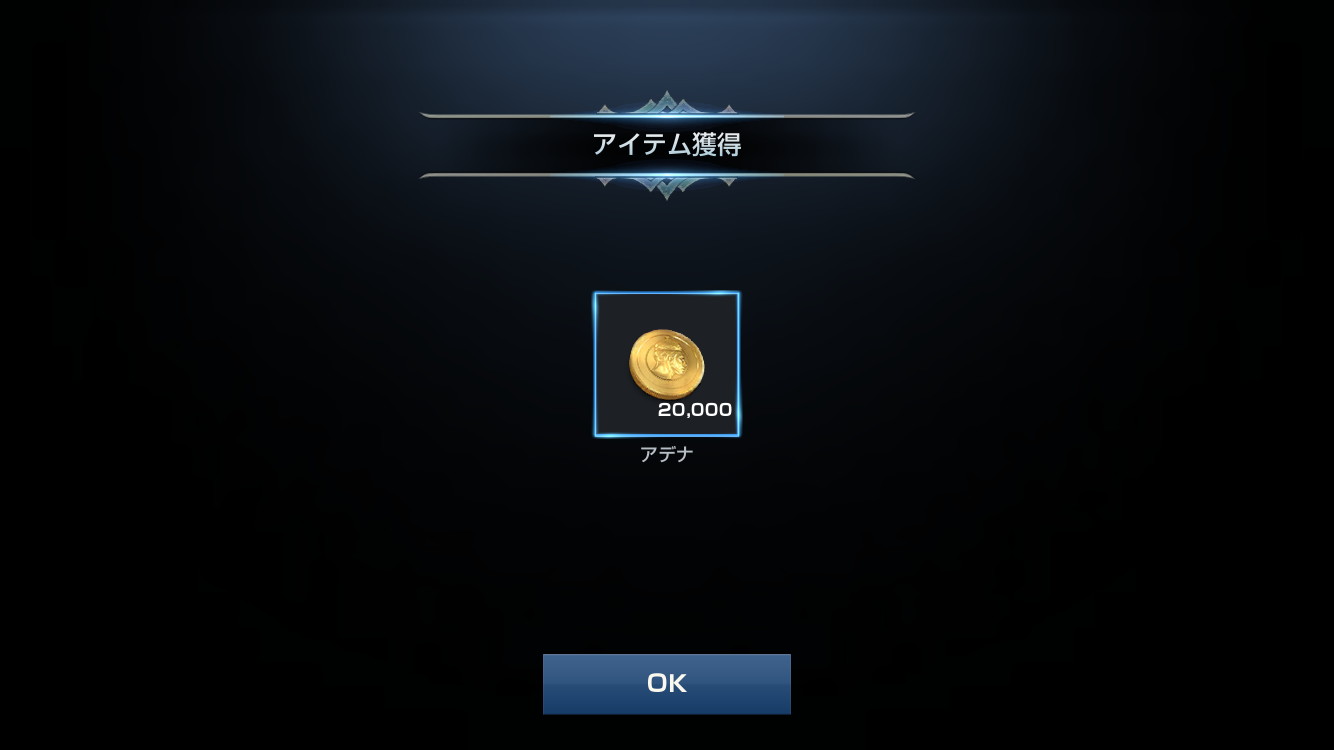
Task: Click the left tip of the lower banner line
Action: coord(426,175)
